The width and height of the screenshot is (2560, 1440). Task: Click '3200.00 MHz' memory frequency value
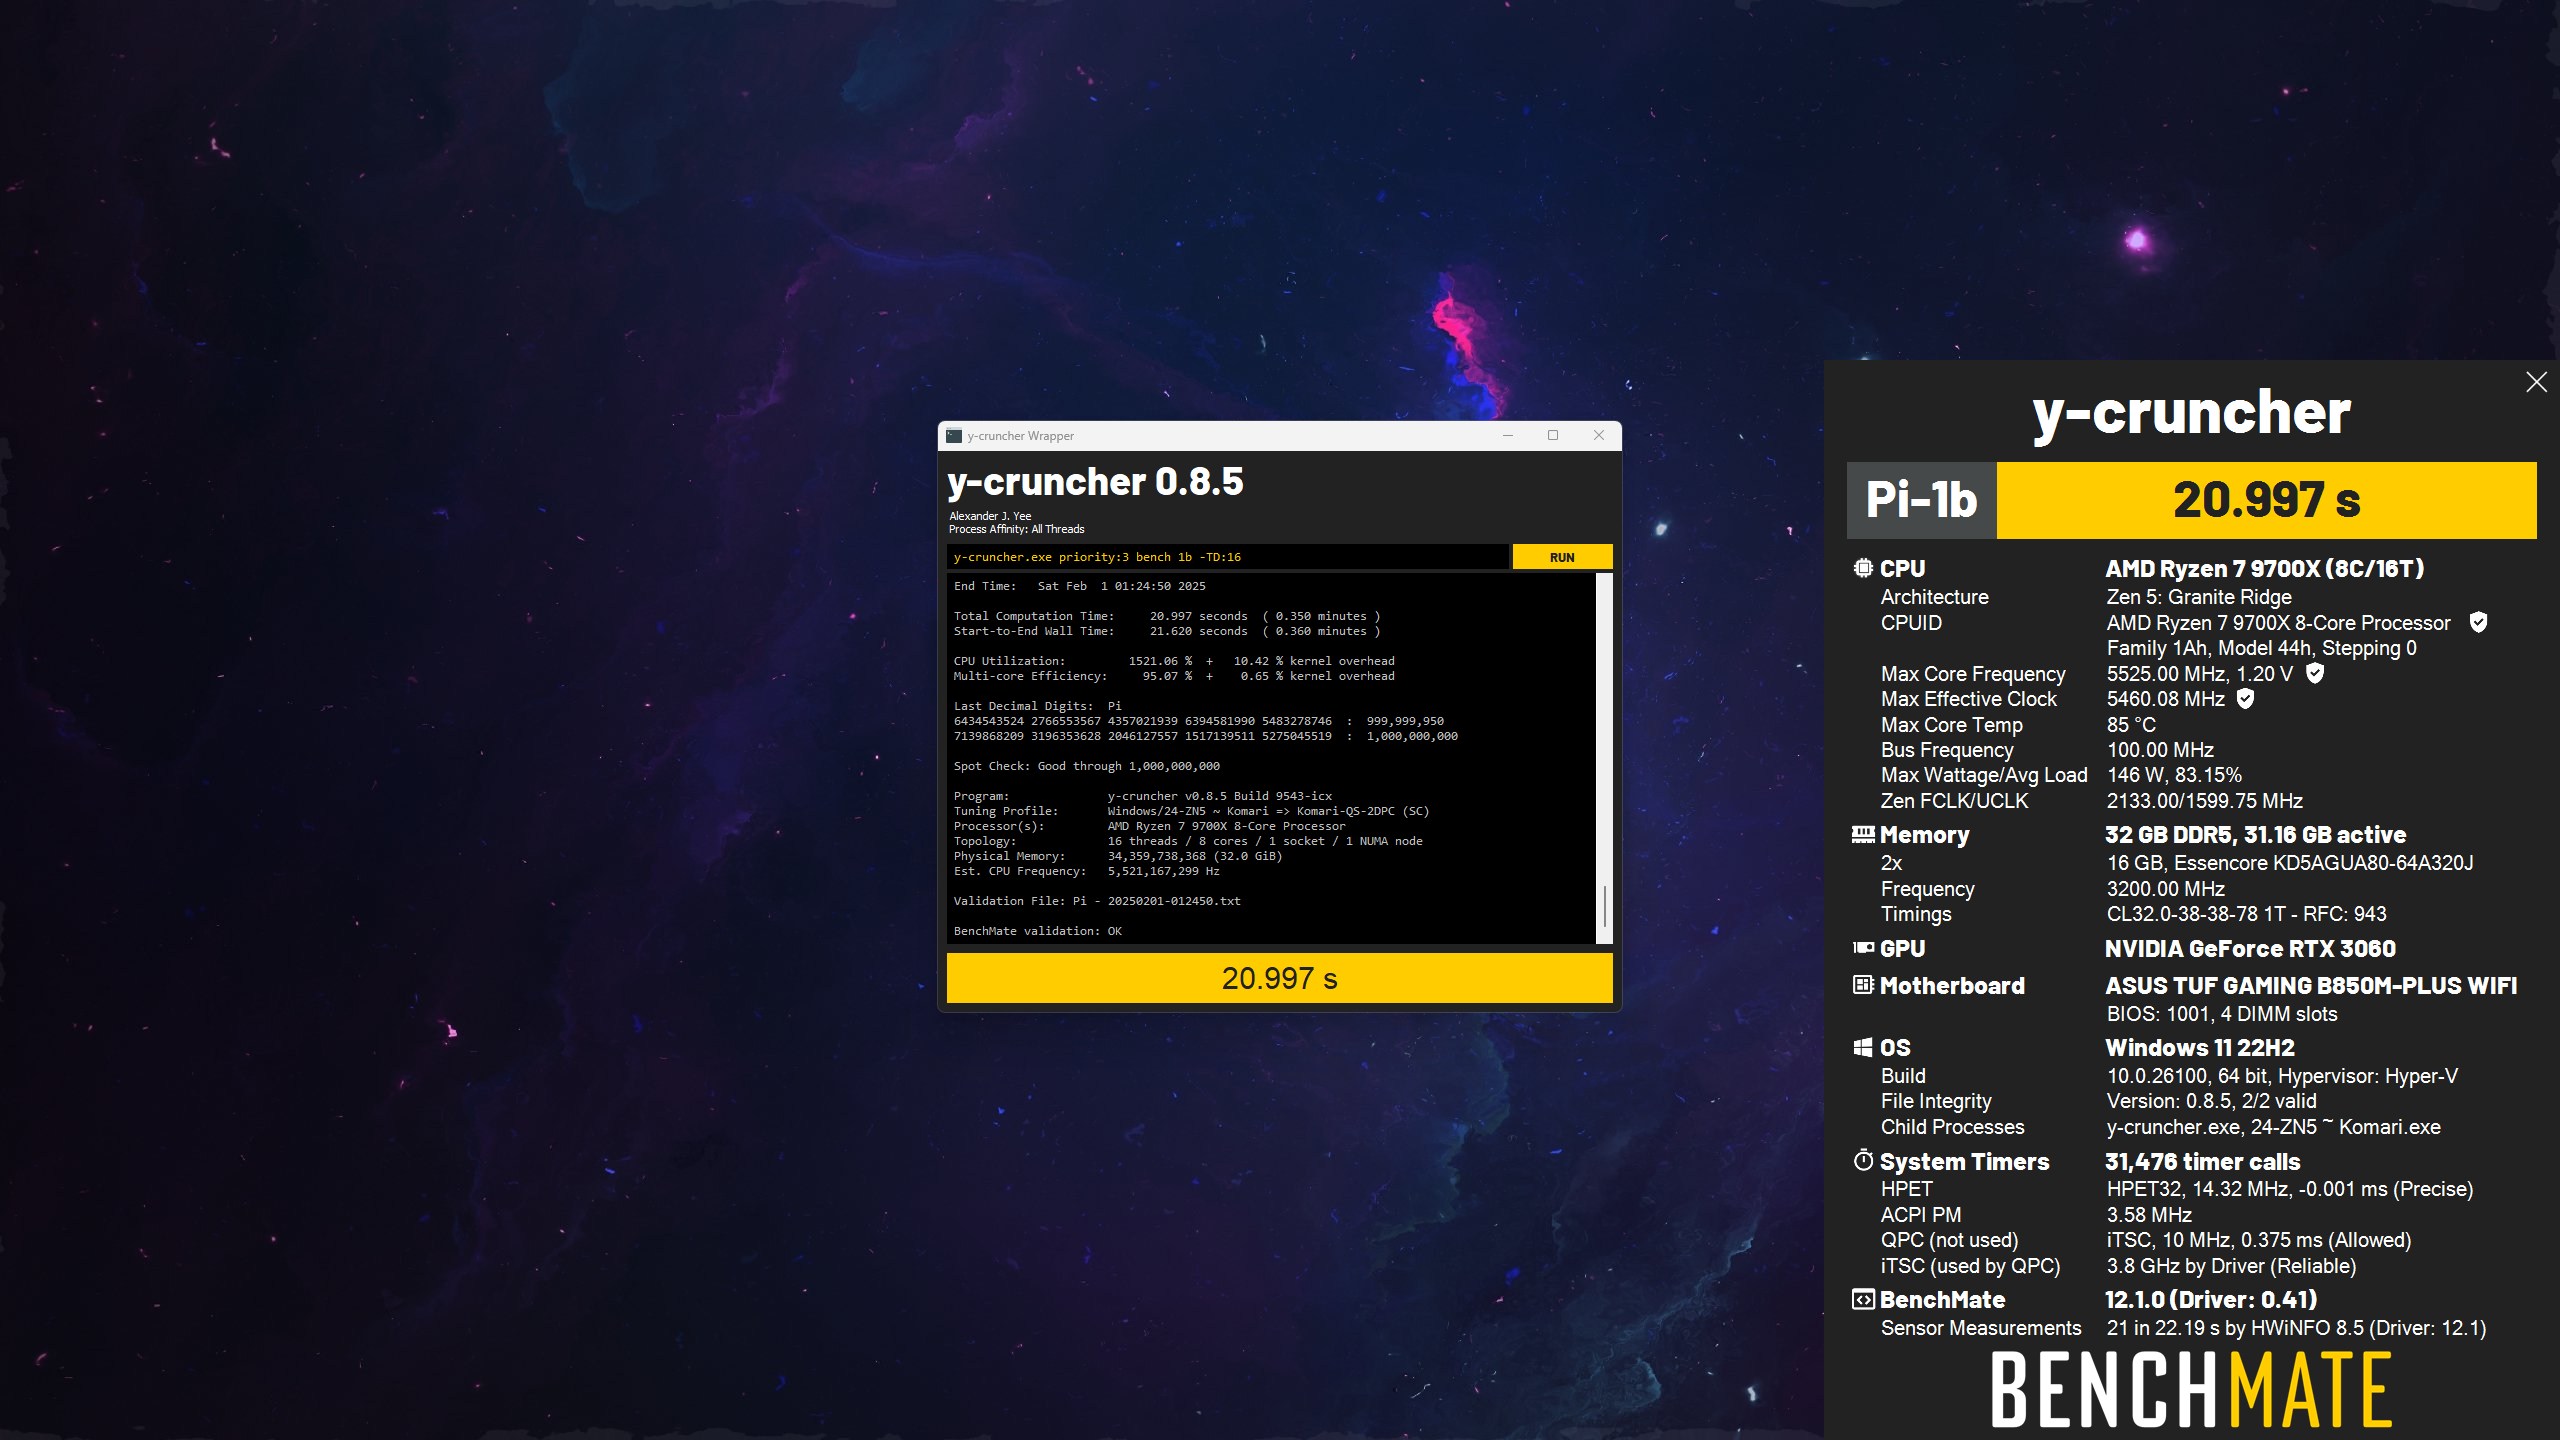click(2165, 889)
